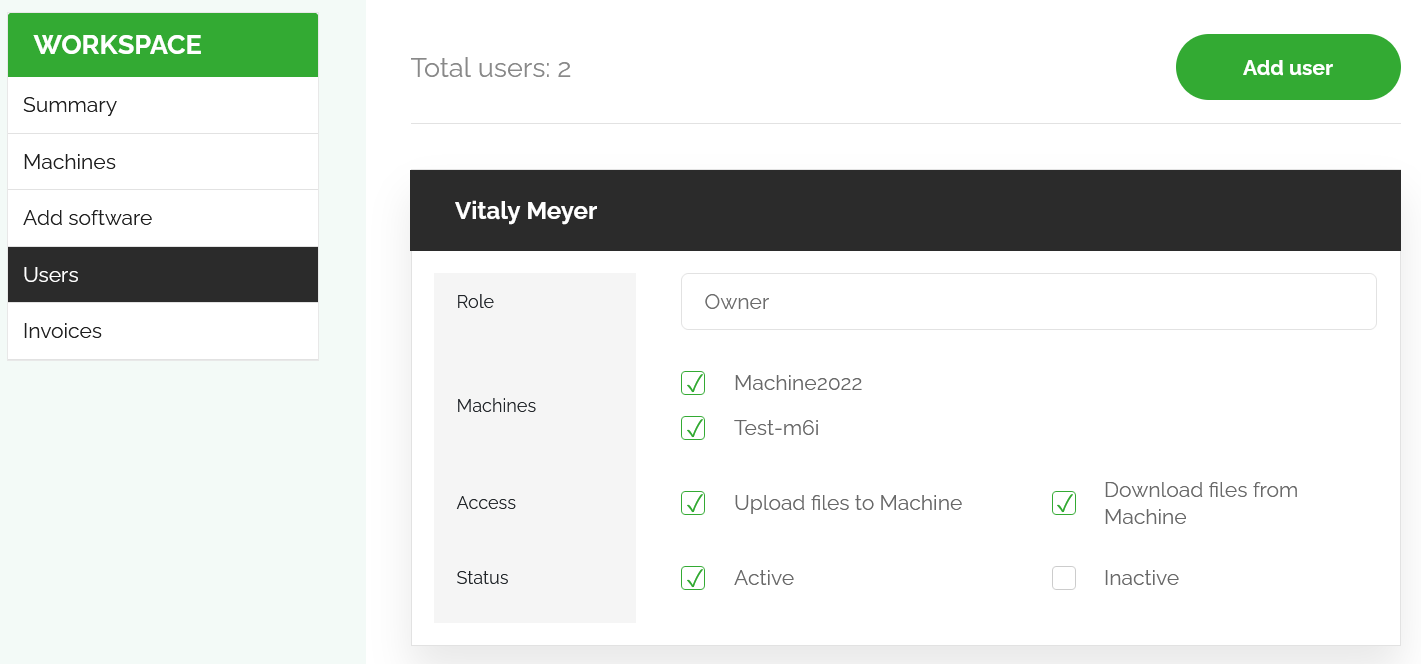Click the Role field showing Owner
Screen dimensions: 1421x664
pos(1029,302)
